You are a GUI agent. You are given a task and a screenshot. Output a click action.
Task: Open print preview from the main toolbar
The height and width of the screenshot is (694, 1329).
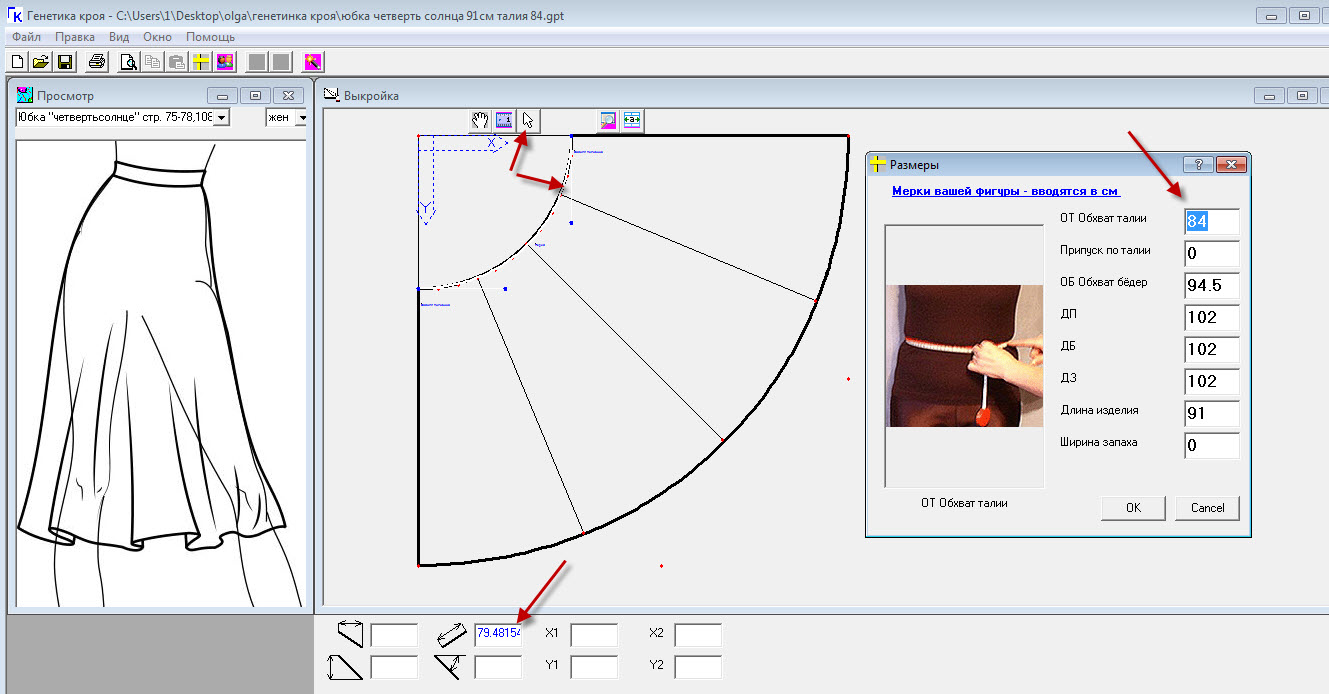[129, 62]
